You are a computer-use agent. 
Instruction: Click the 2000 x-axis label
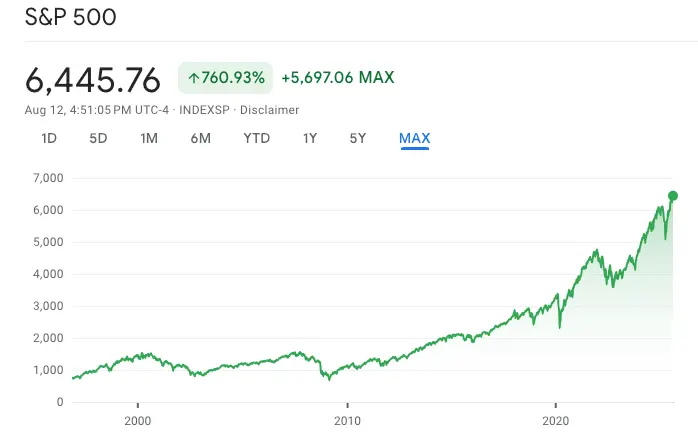pos(138,420)
